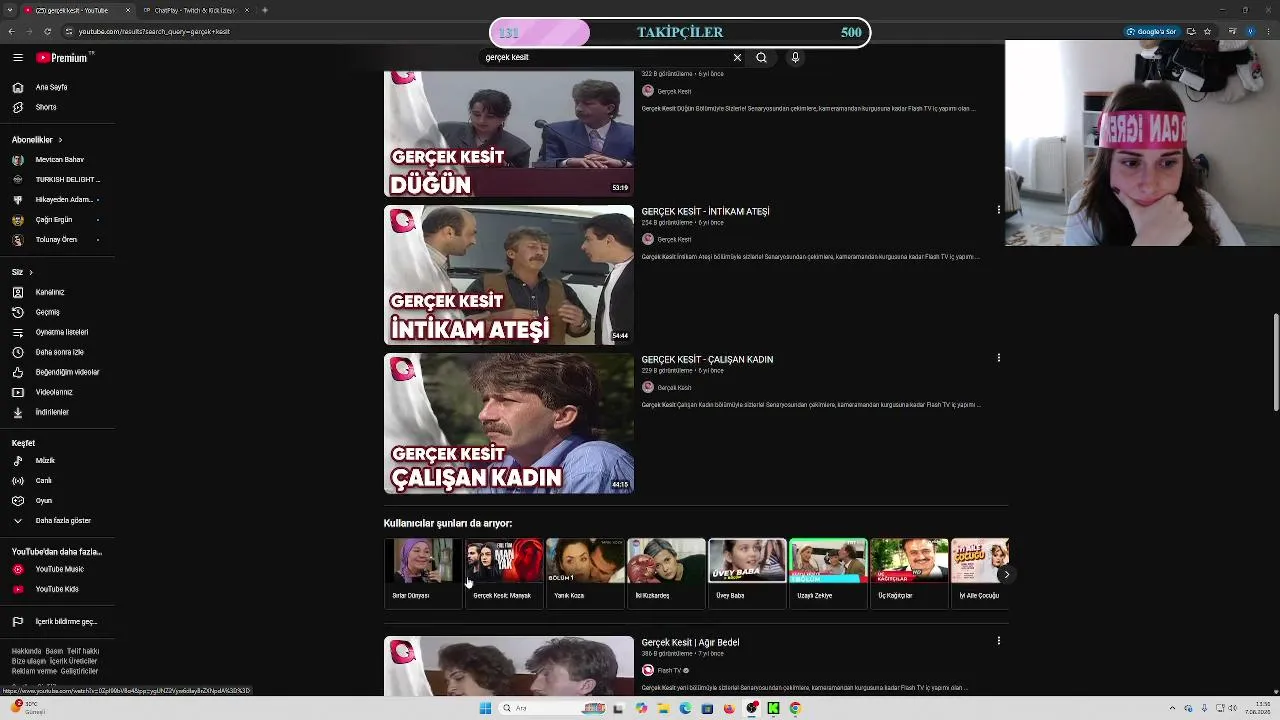The height and width of the screenshot is (720, 1280).
Task: Open Beğendiğim videolar list
Action: pos(57,372)
